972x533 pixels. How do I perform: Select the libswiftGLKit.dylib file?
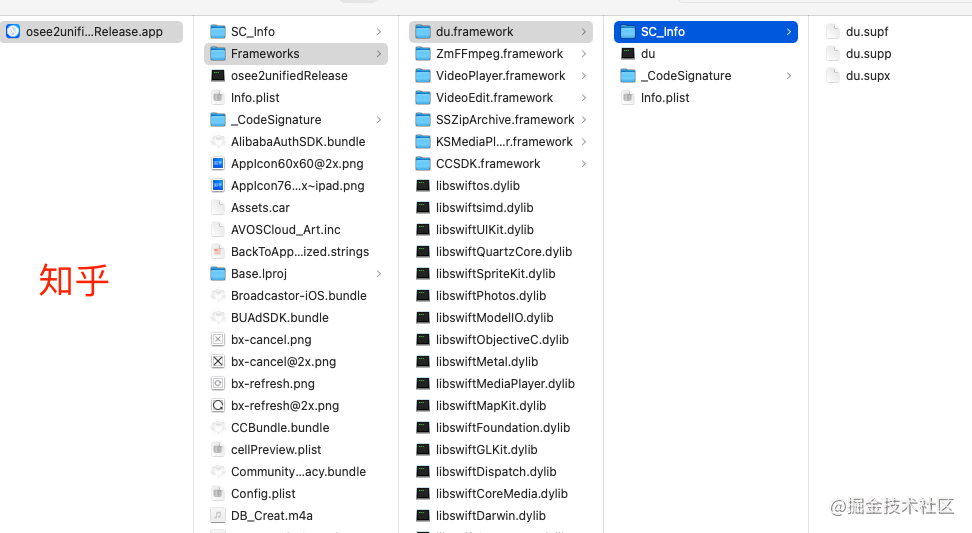click(501, 449)
